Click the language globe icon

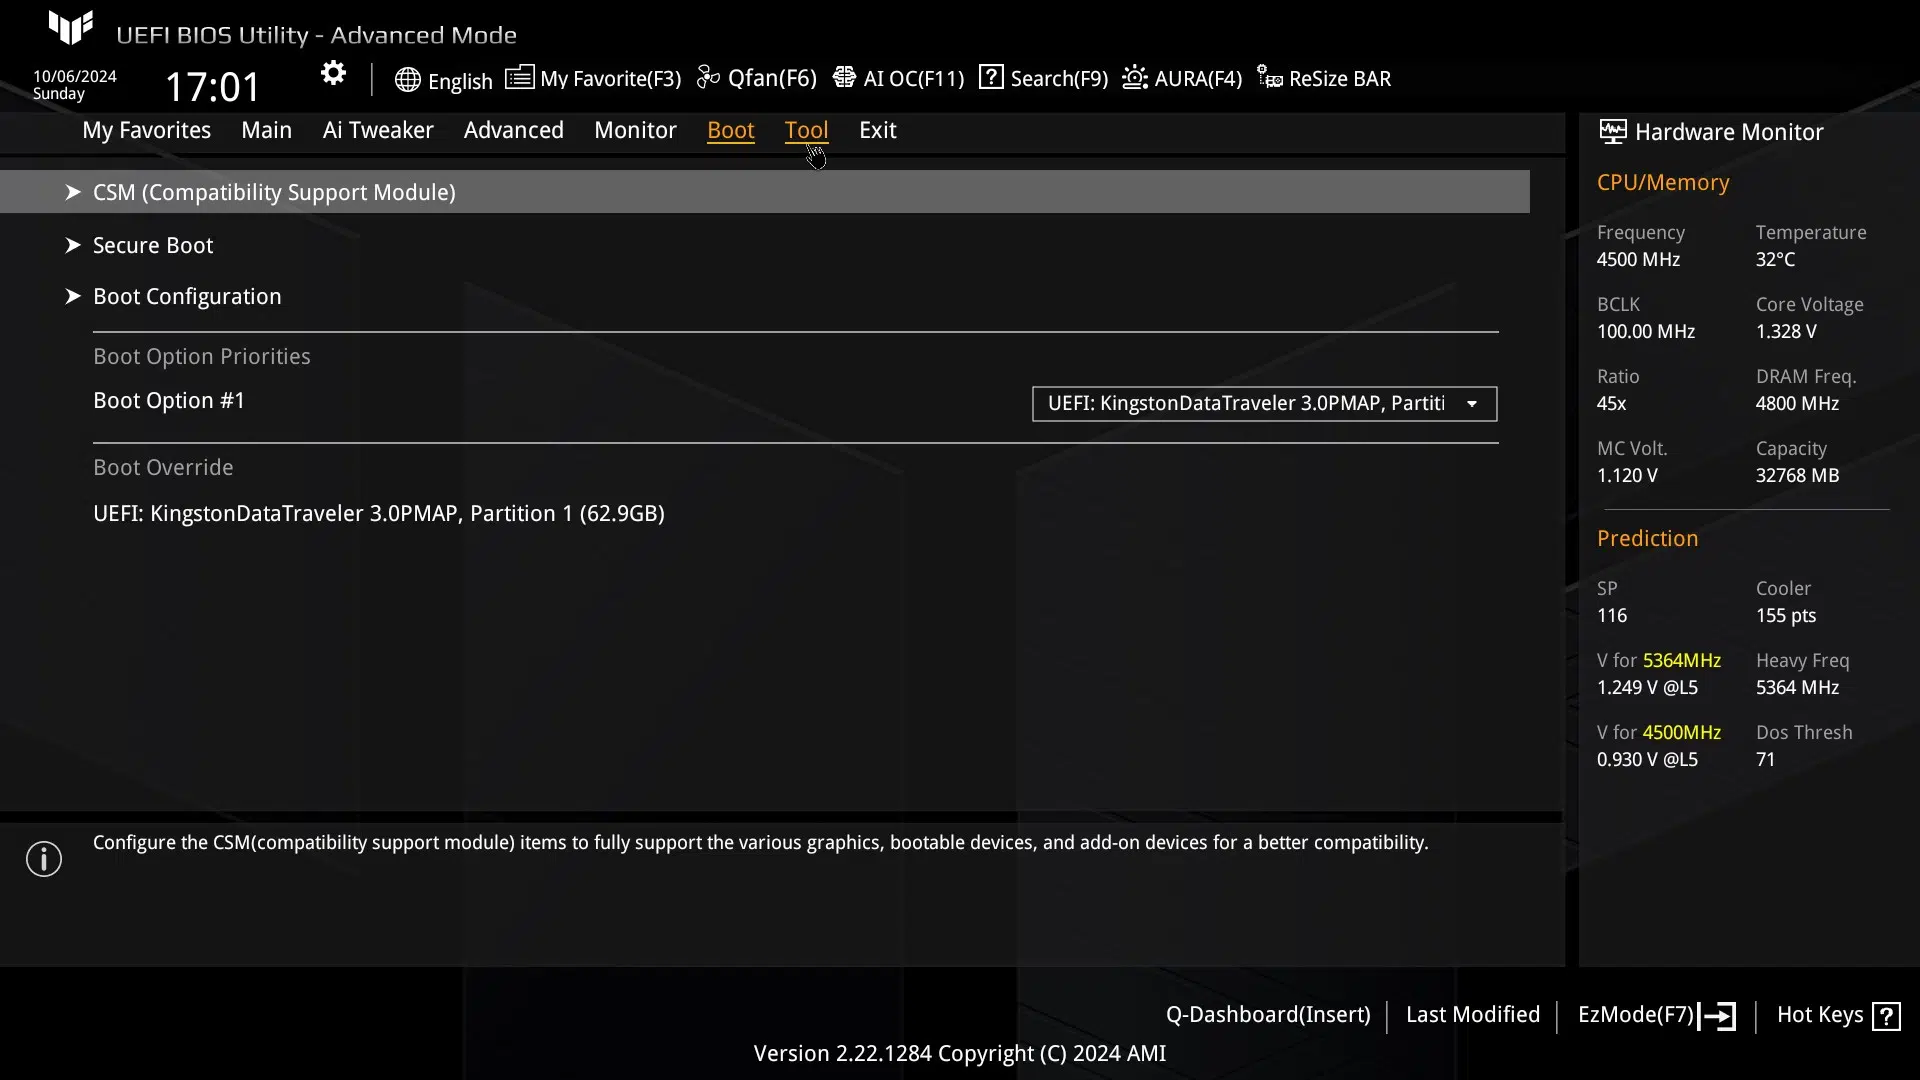click(407, 80)
